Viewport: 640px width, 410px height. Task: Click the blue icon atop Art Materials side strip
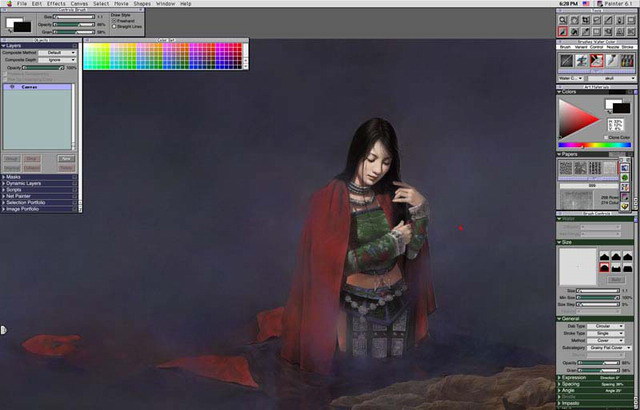624,168
